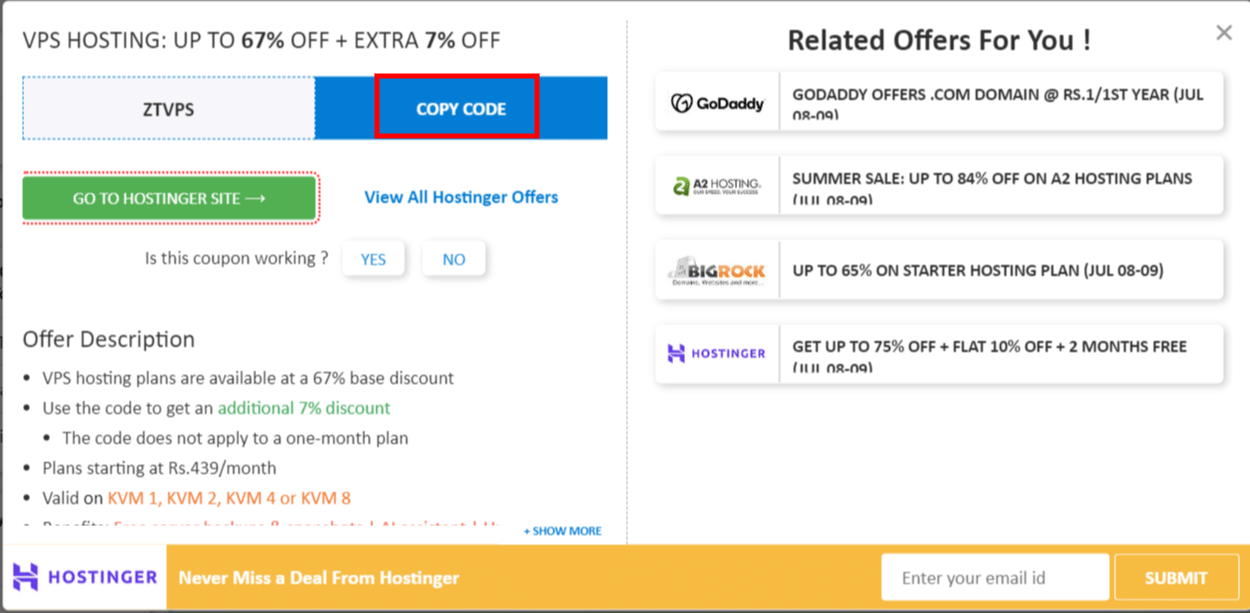Viewport: 1250px width, 613px height.
Task: Confirm the coupon works by clicking YES
Action: tap(373, 258)
